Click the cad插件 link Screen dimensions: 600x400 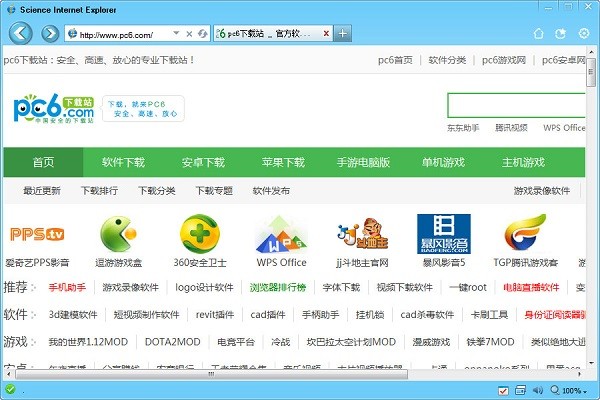(268, 315)
